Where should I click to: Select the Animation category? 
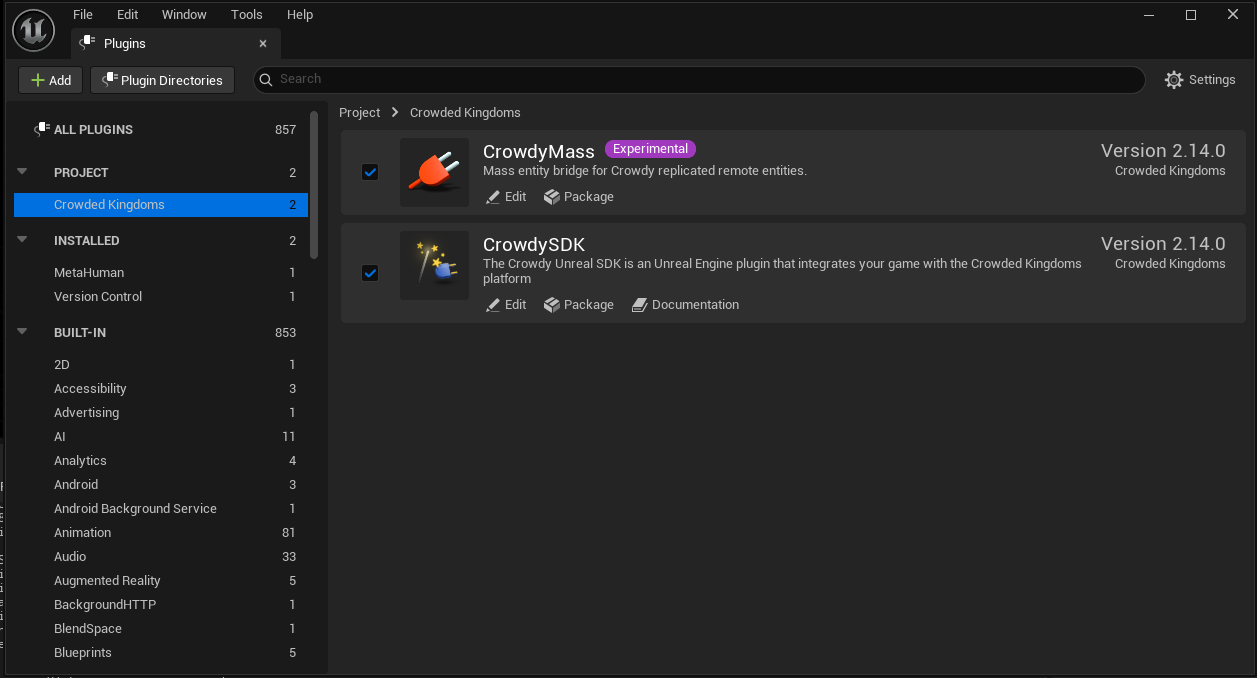coord(161,532)
